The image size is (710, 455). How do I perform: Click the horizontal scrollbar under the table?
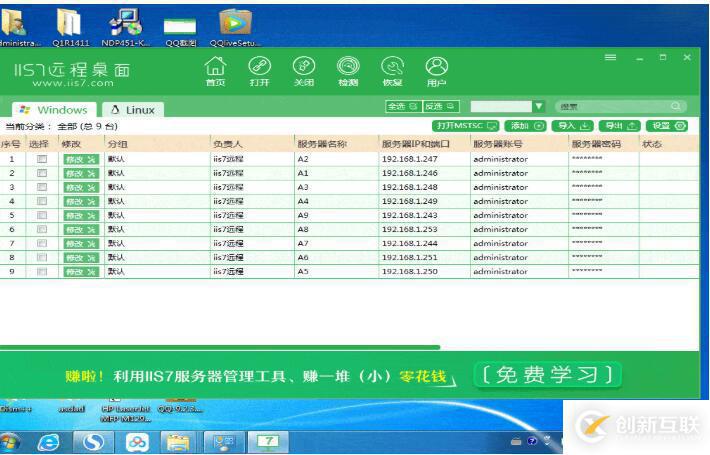(x=220, y=347)
